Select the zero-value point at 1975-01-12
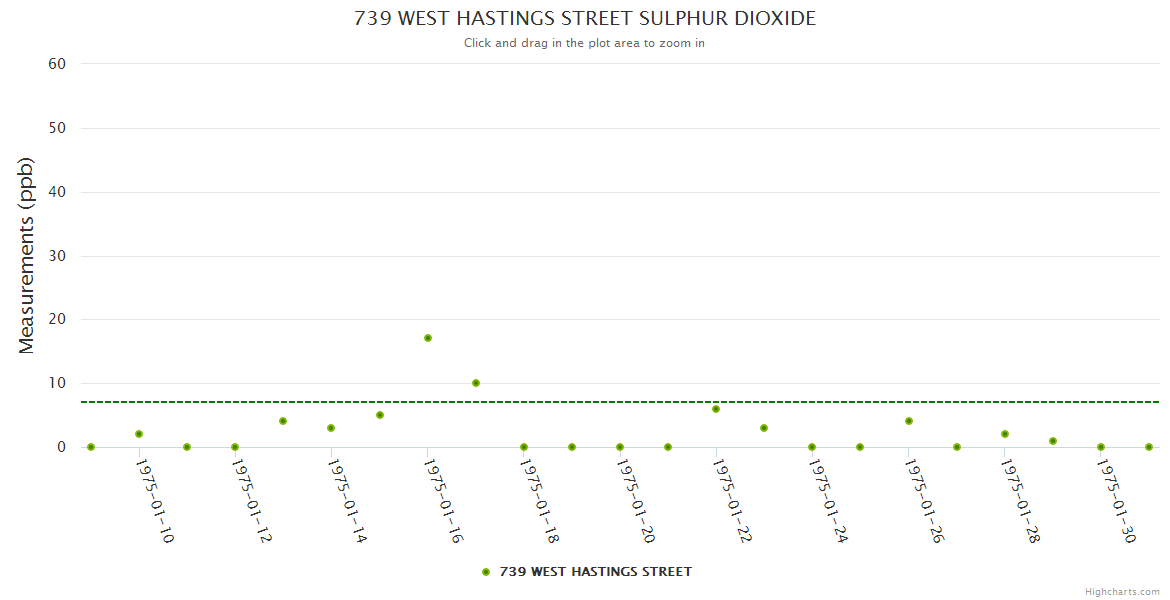This screenshot has height=600, width=1170. [235, 447]
